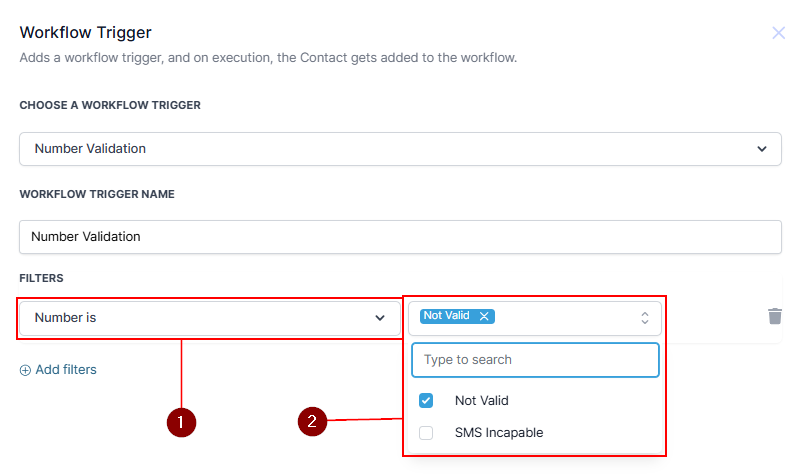Click the red annotation badge numbered 2
The image size is (802, 476).
pyautogui.click(x=313, y=422)
